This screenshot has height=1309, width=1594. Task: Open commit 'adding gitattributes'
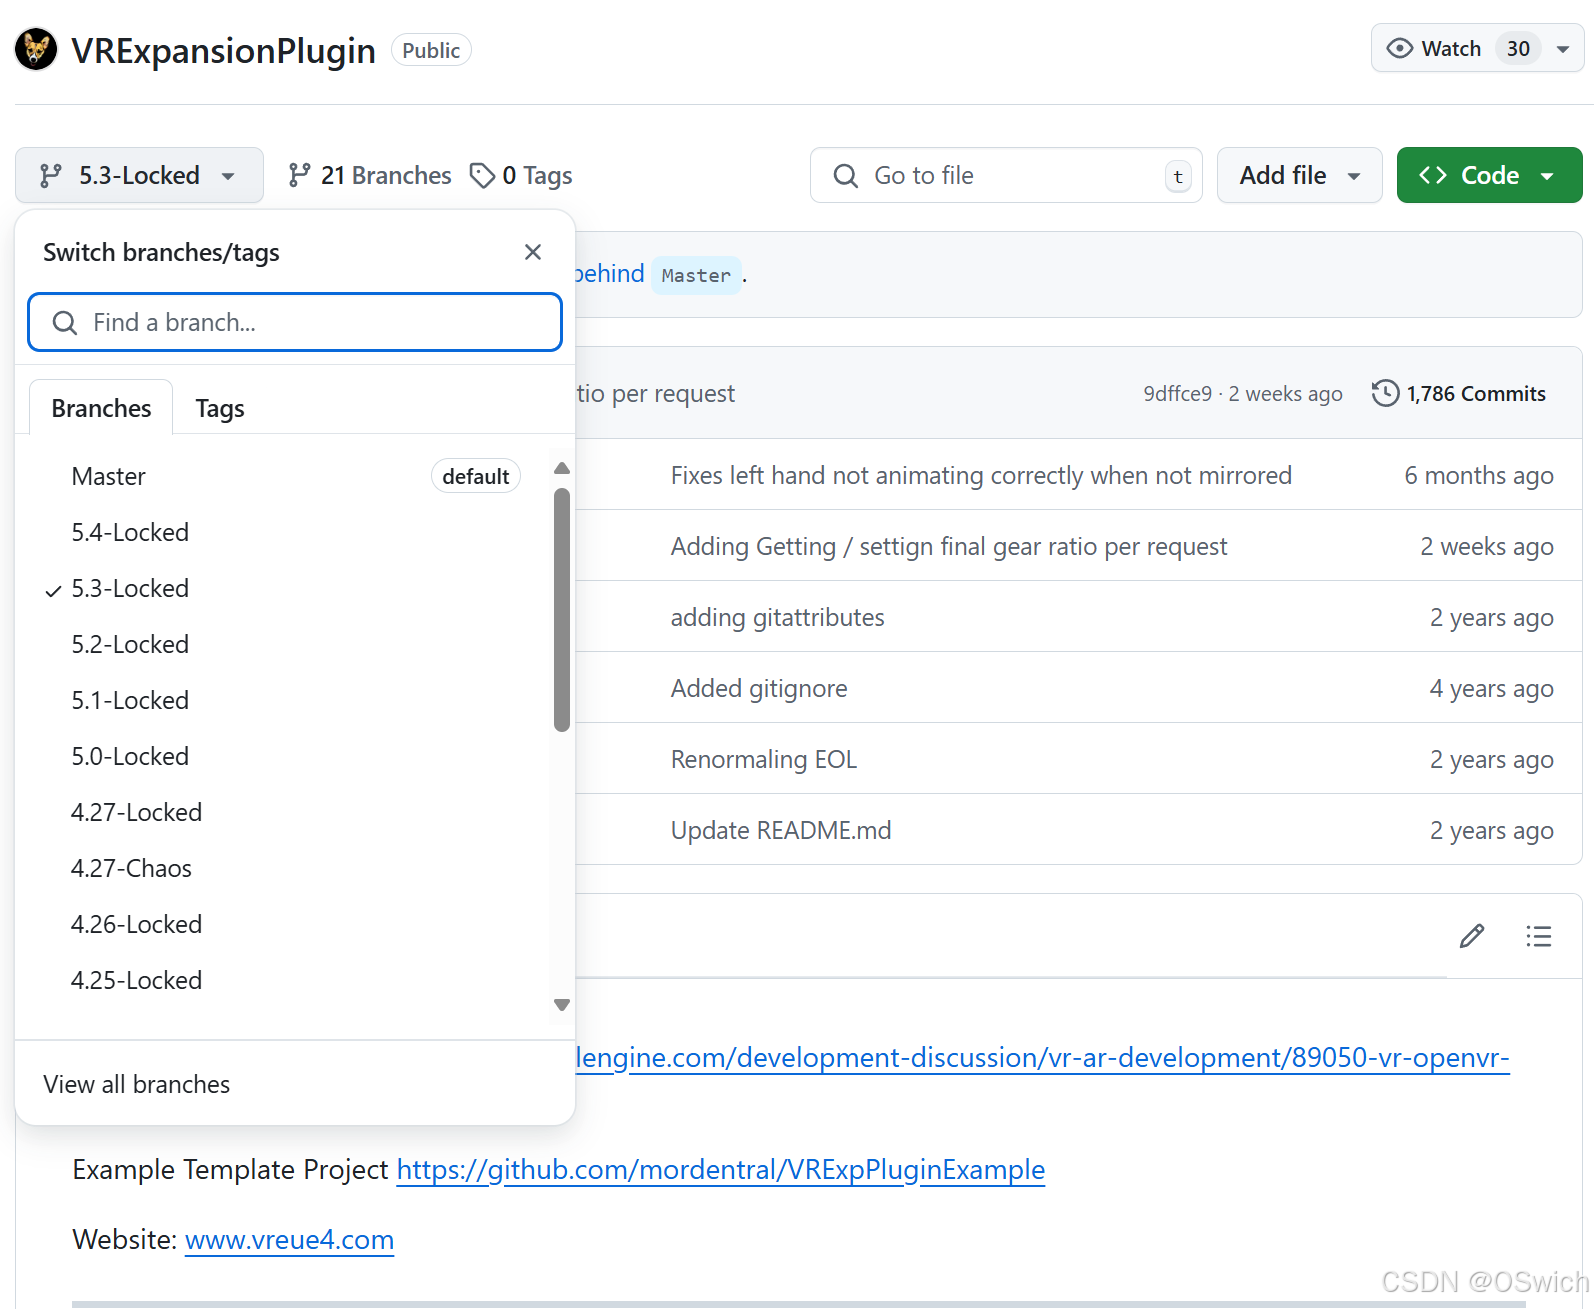tap(777, 617)
